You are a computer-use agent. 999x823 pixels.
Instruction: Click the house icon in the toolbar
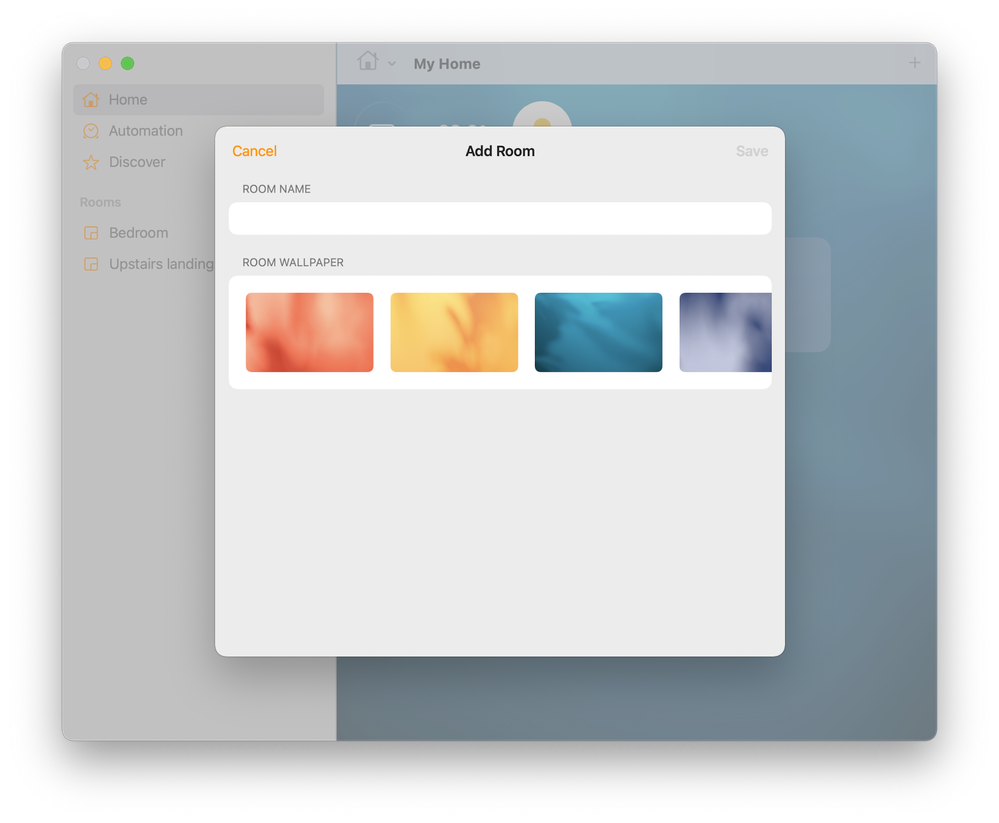(368, 62)
